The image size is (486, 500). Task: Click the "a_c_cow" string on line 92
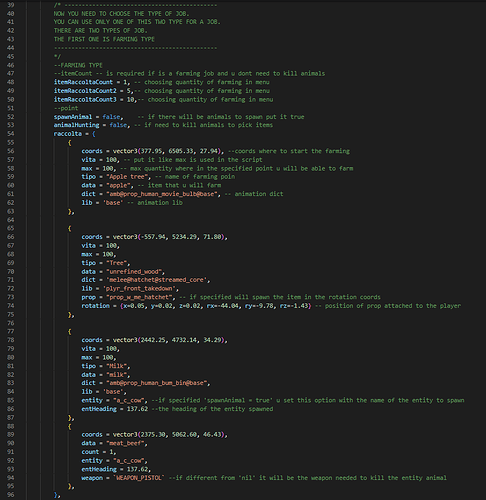128,461
